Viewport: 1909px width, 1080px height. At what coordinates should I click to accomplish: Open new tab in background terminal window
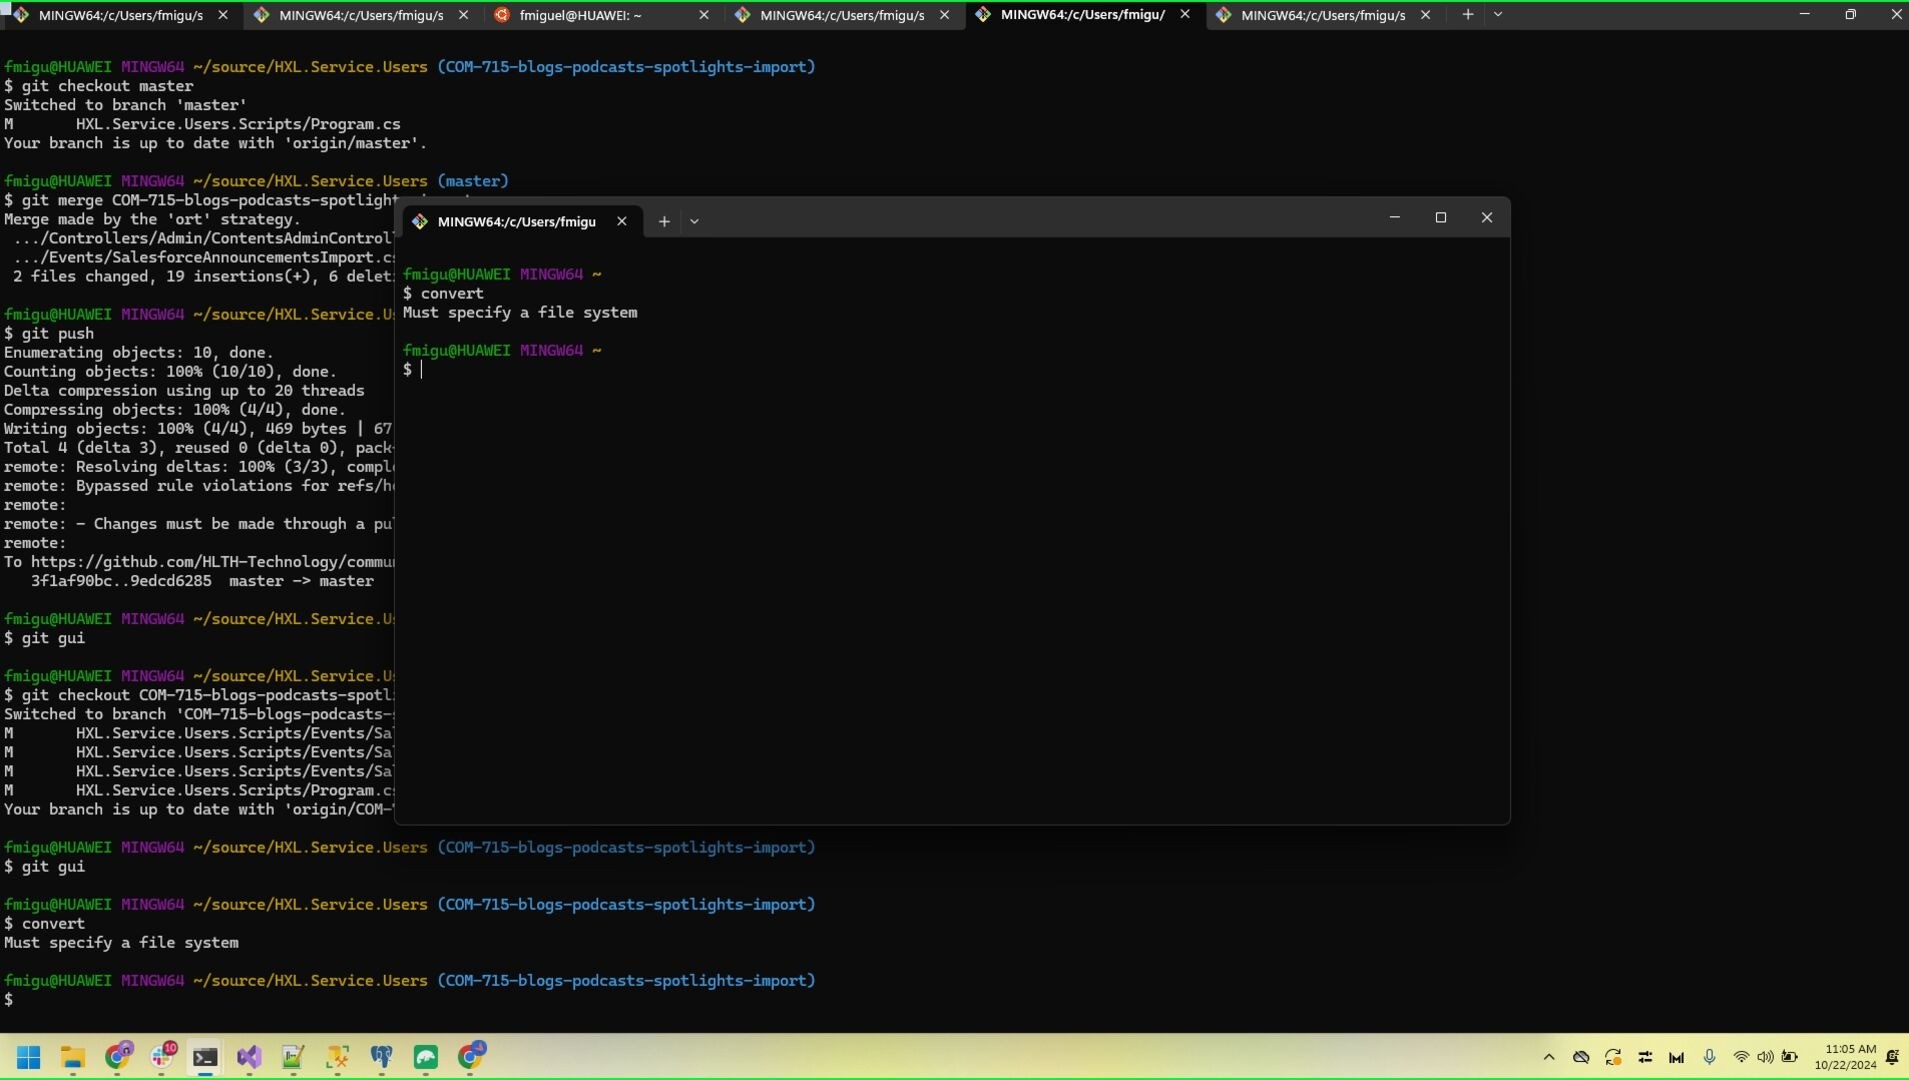point(1467,15)
